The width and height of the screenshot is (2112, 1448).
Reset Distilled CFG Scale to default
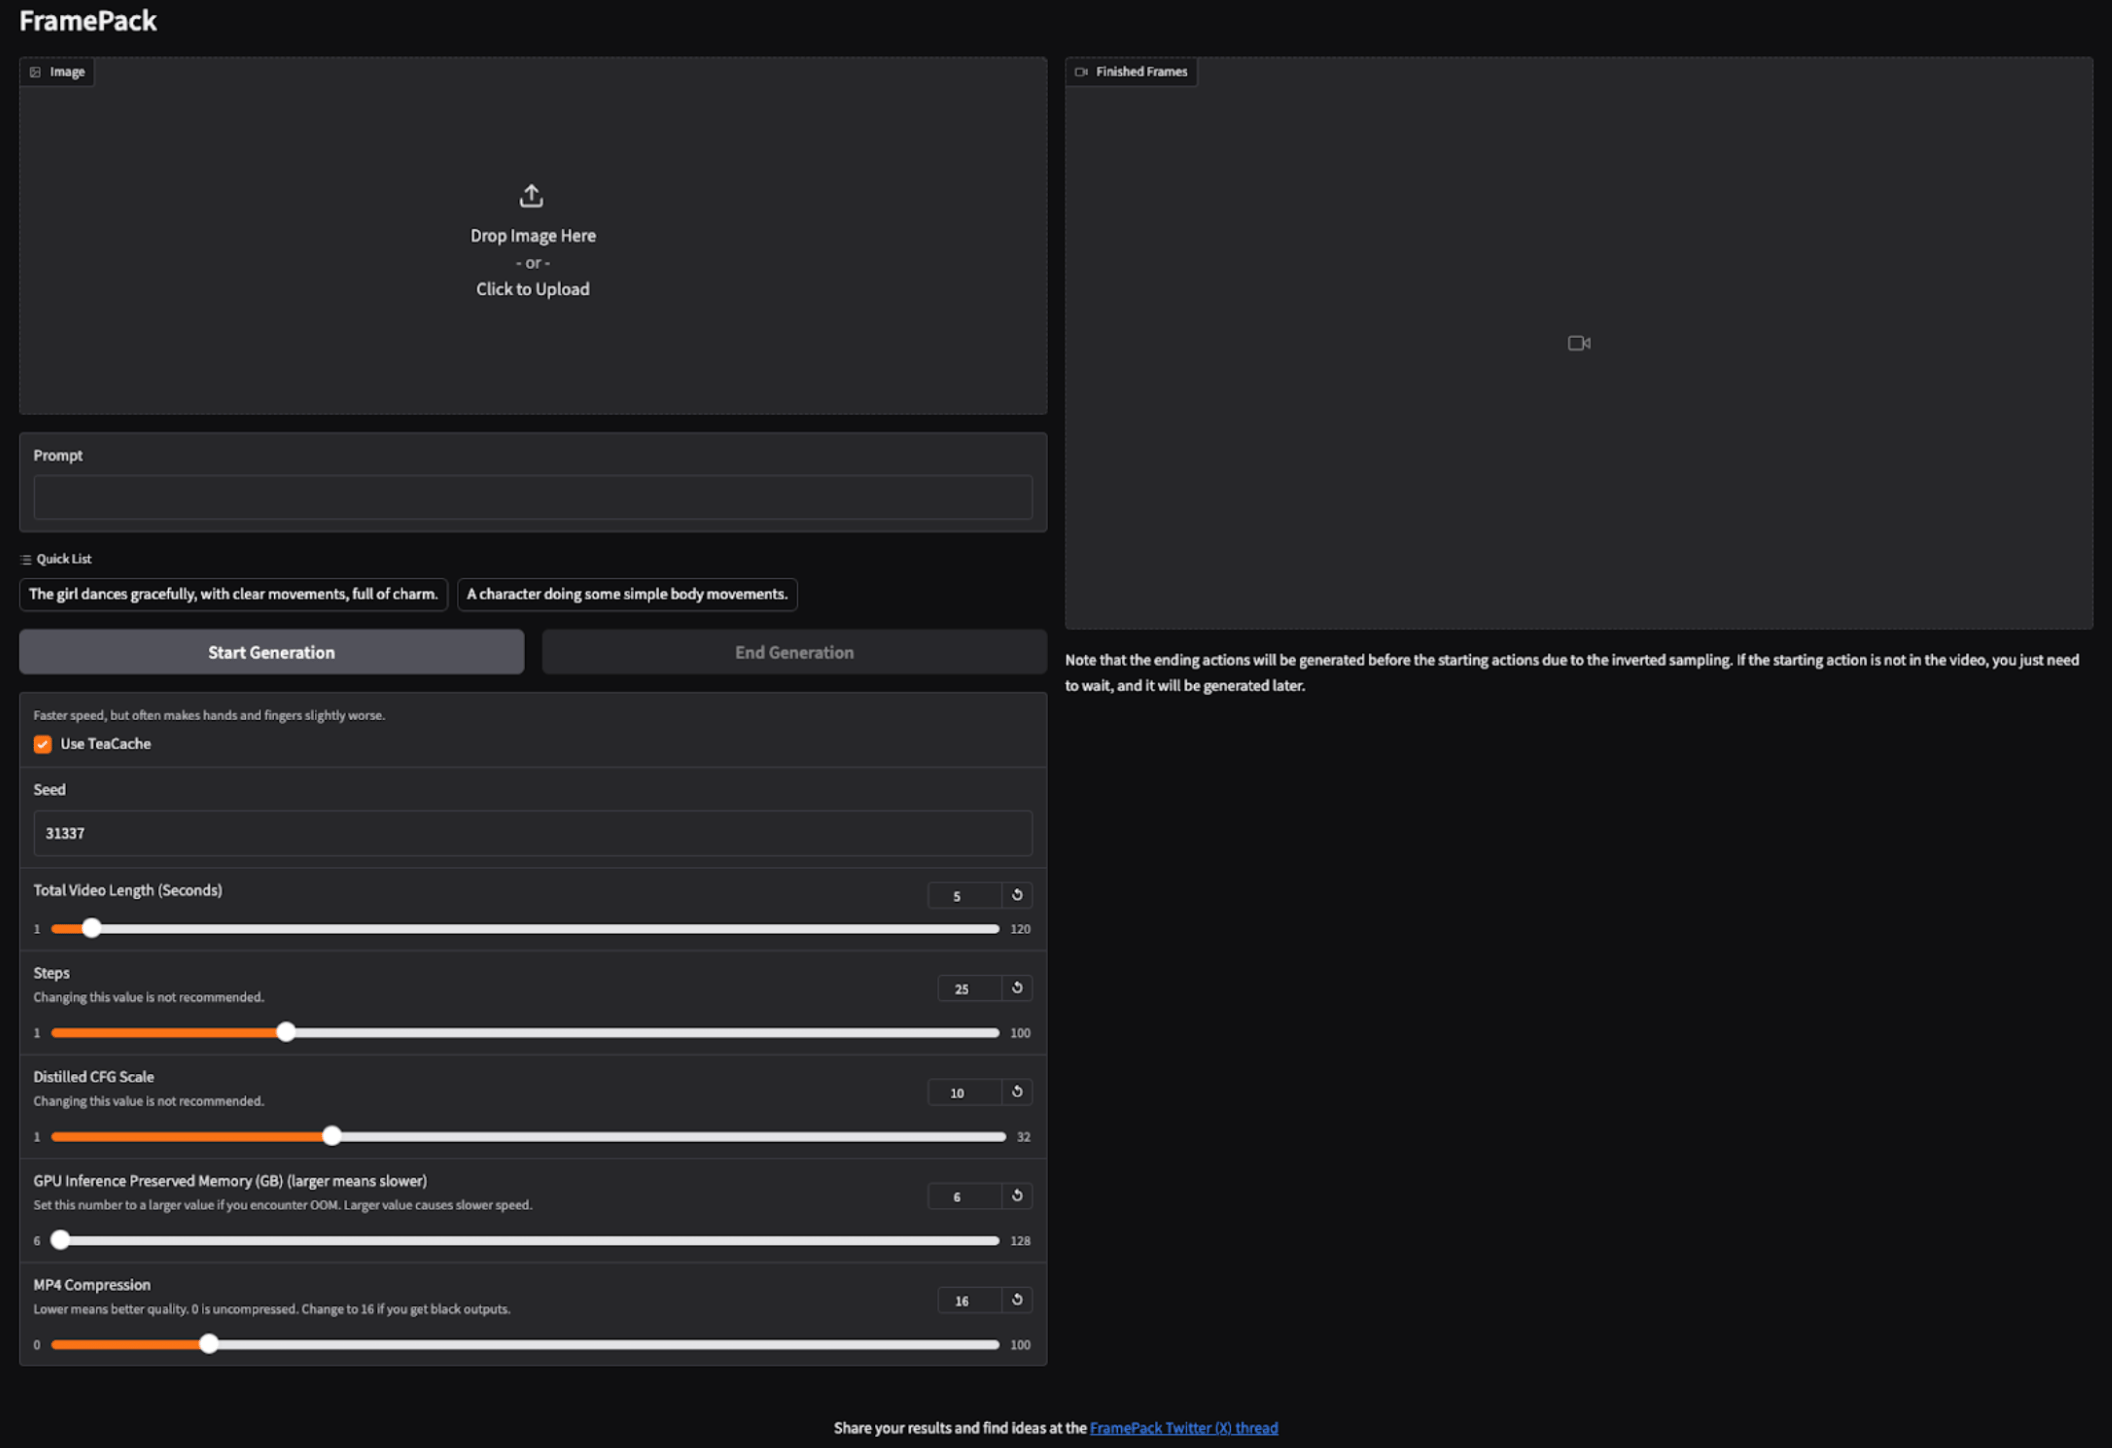pyautogui.click(x=1017, y=1092)
